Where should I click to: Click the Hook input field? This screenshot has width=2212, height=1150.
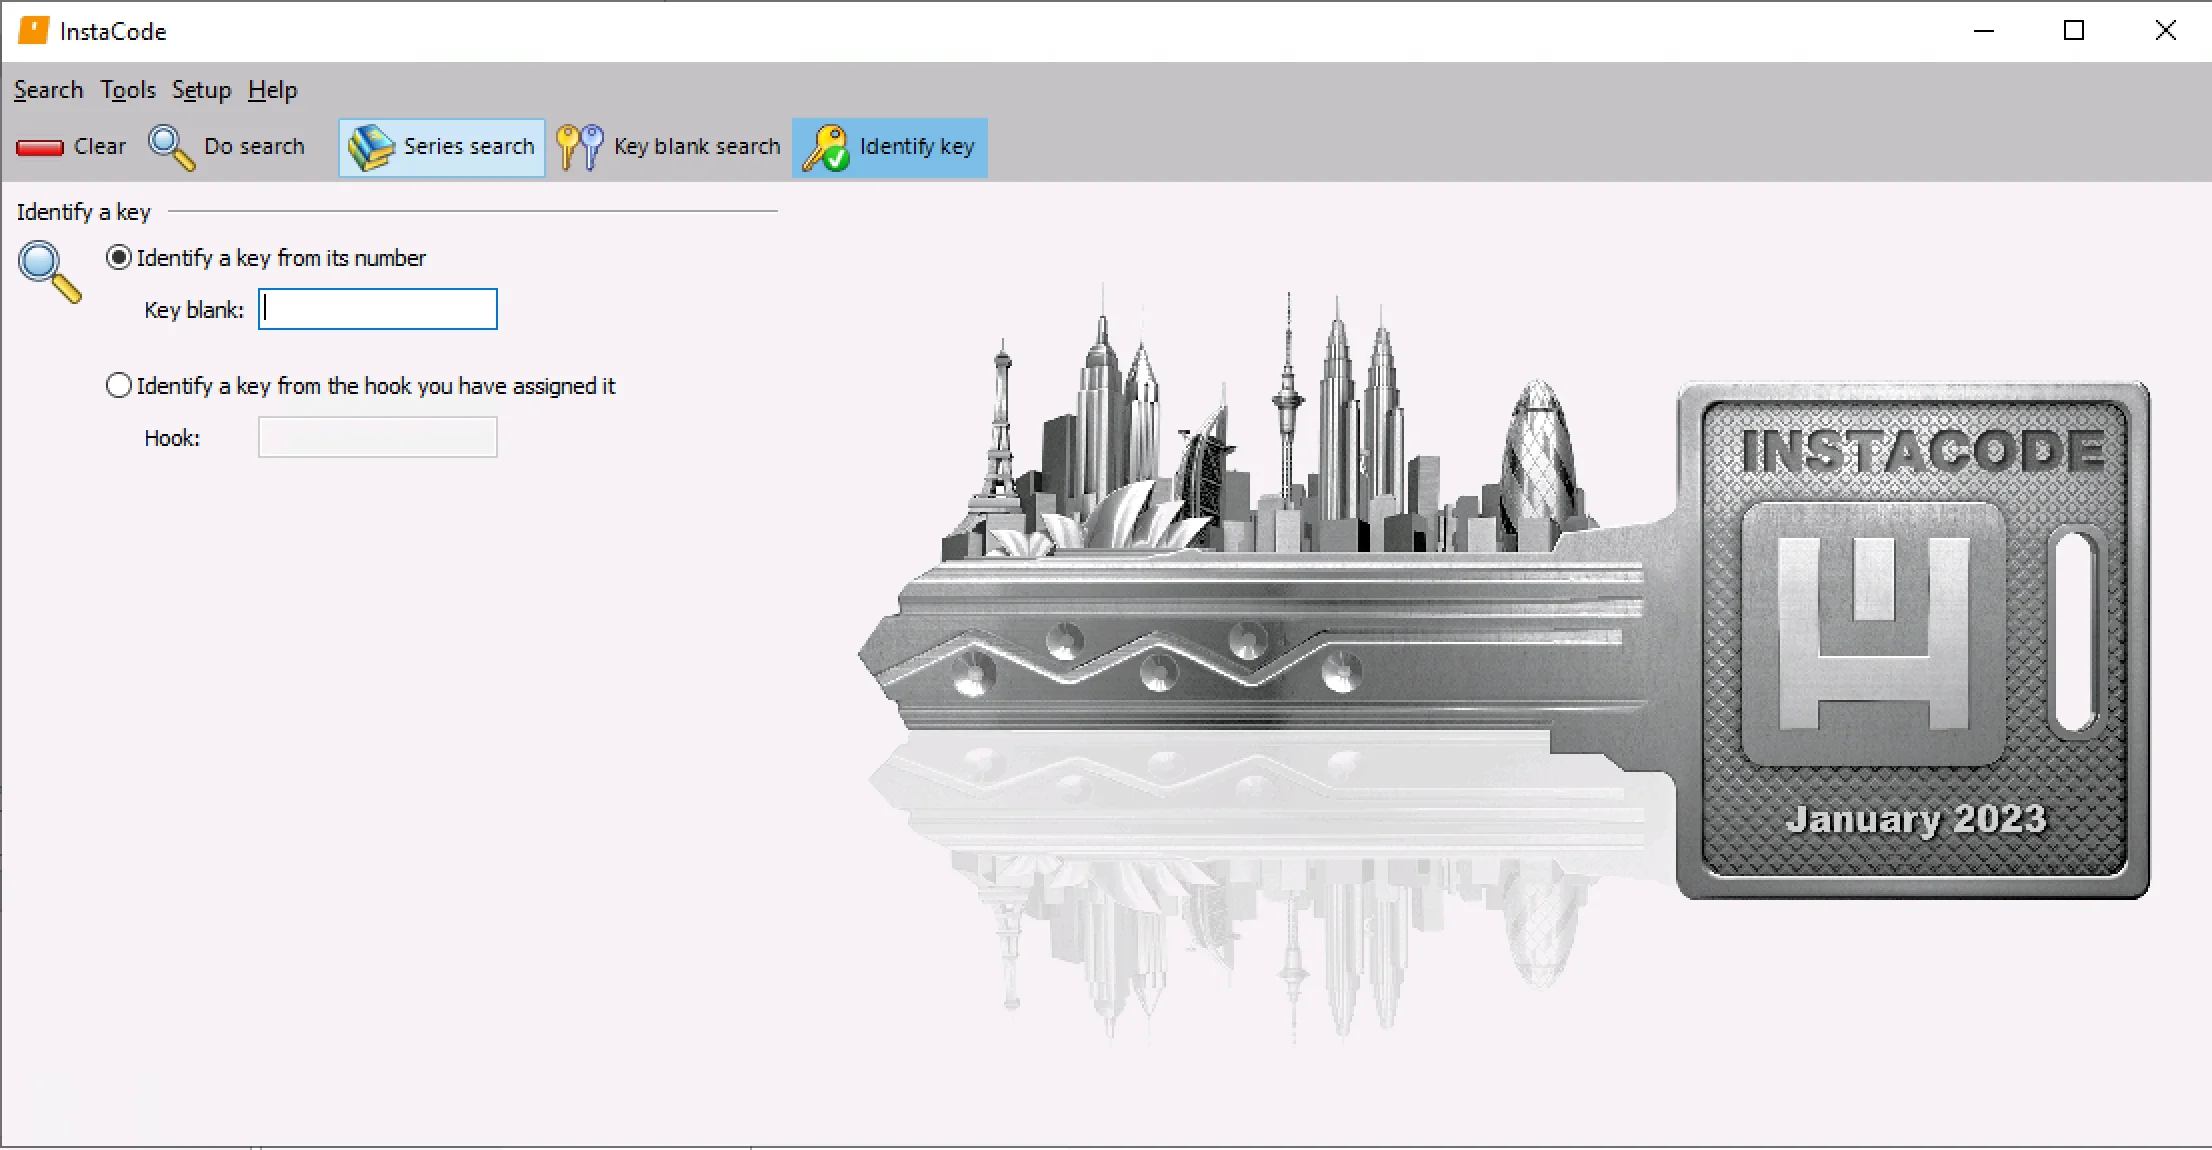pyautogui.click(x=378, y=437)
